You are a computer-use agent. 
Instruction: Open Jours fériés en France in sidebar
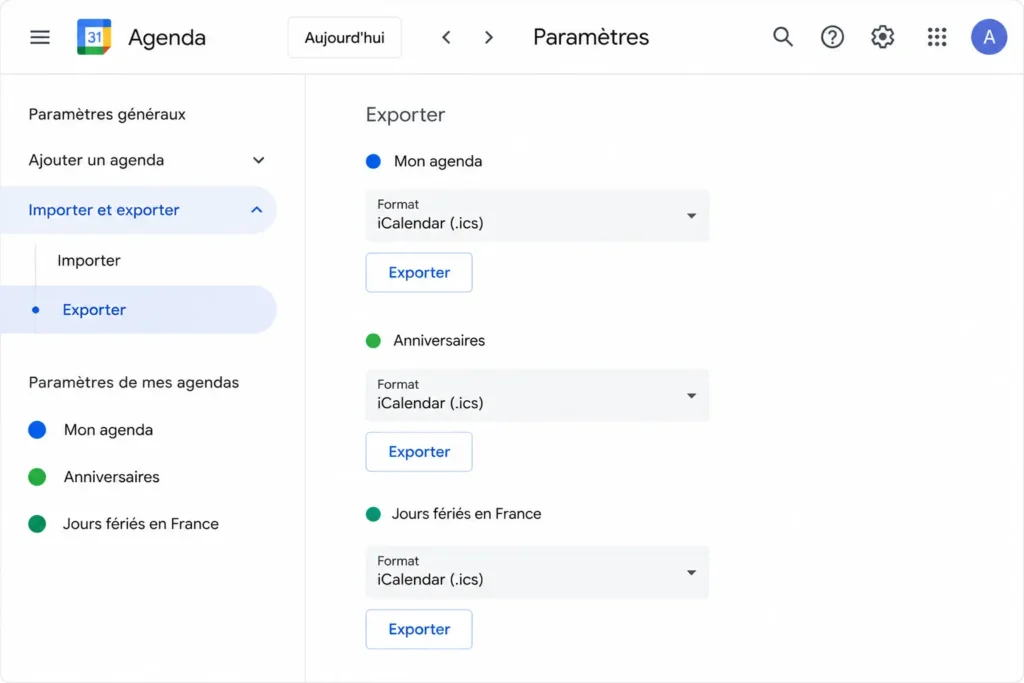[140, 524]
